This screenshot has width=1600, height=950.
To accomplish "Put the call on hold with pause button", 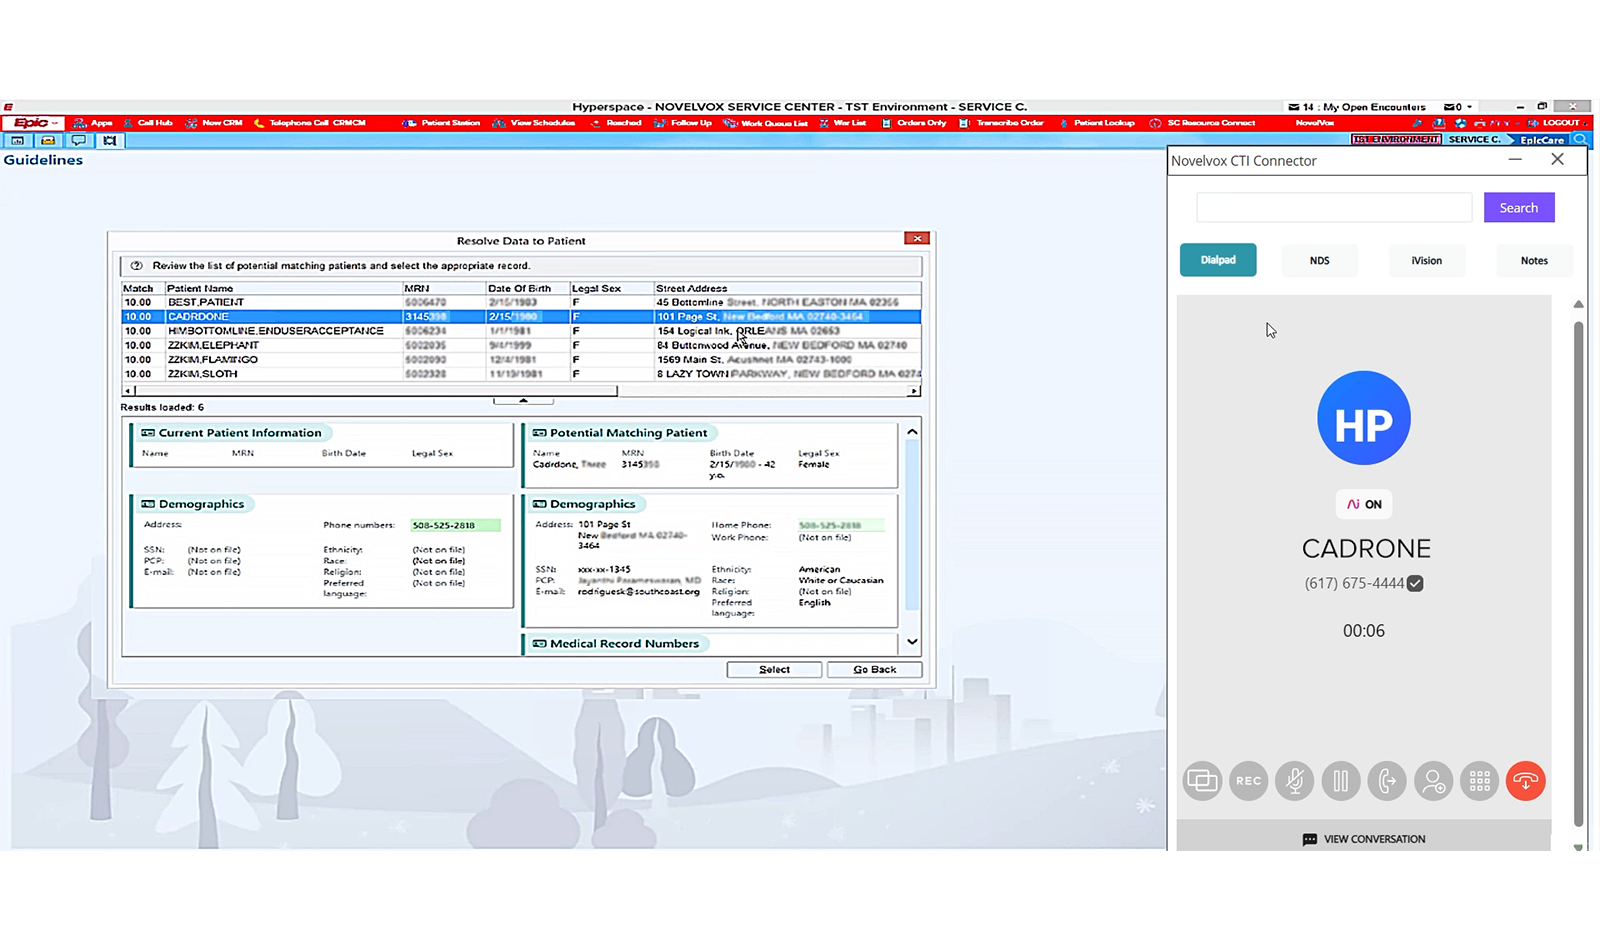I will tap(1341, 781).
